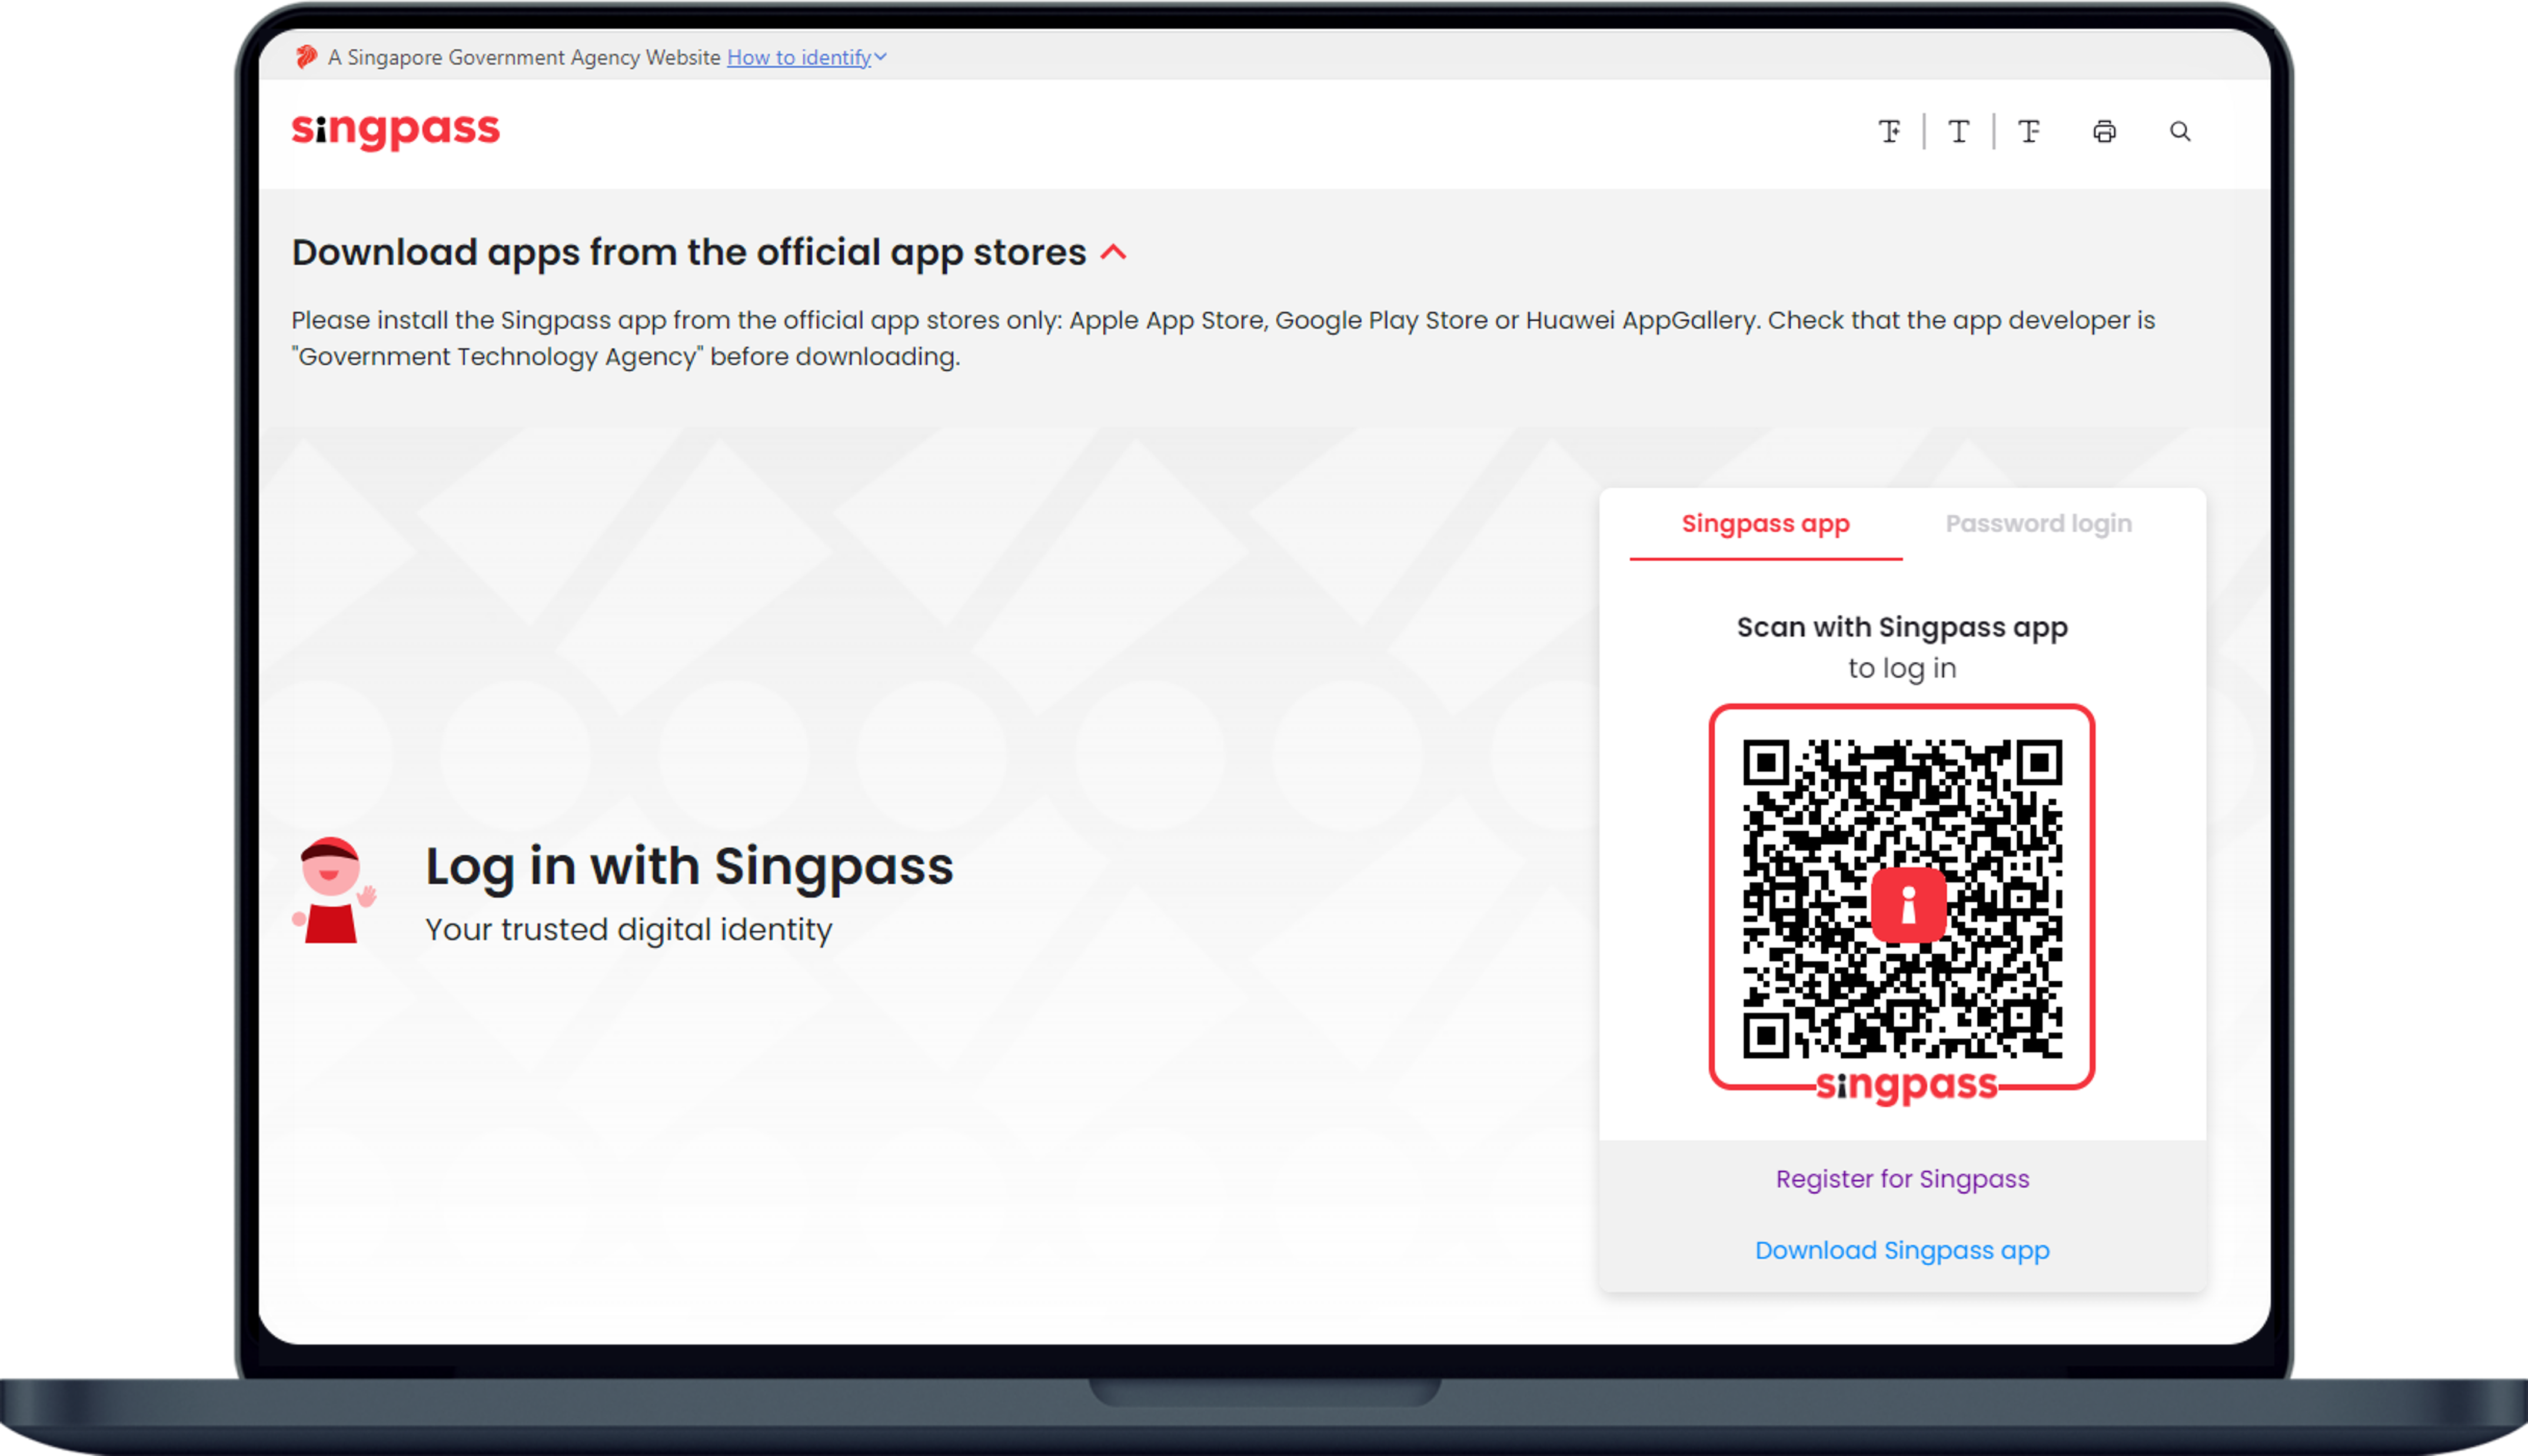Click Download apps from official stores heading
The width and height of the screenshot is (2528, 1456).
click(x=688, y=253)
